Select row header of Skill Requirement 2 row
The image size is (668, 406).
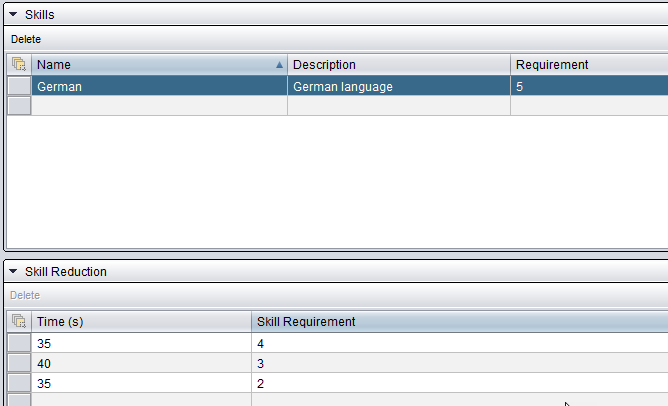pyautogui.click(x=18, y=382)
